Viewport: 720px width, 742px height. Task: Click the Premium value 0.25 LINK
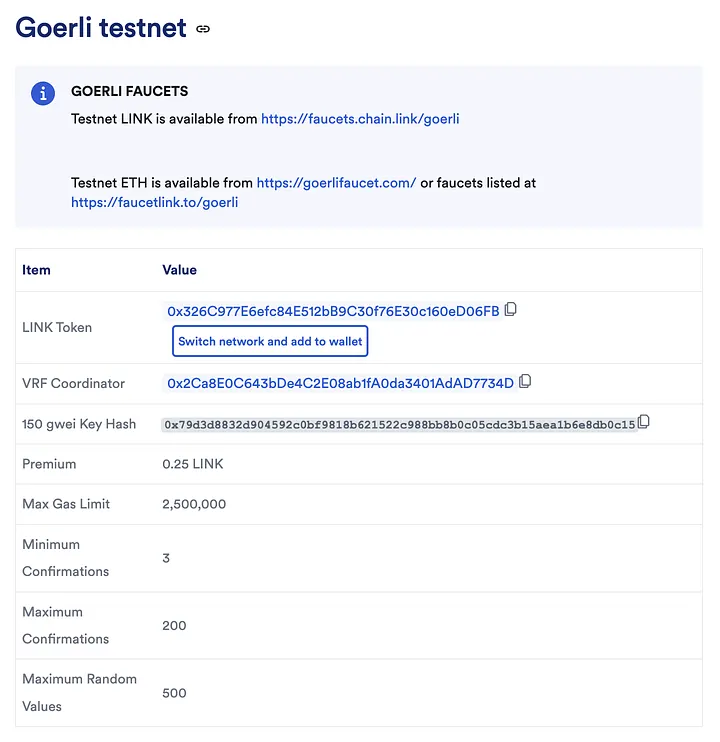click(191, 464)
